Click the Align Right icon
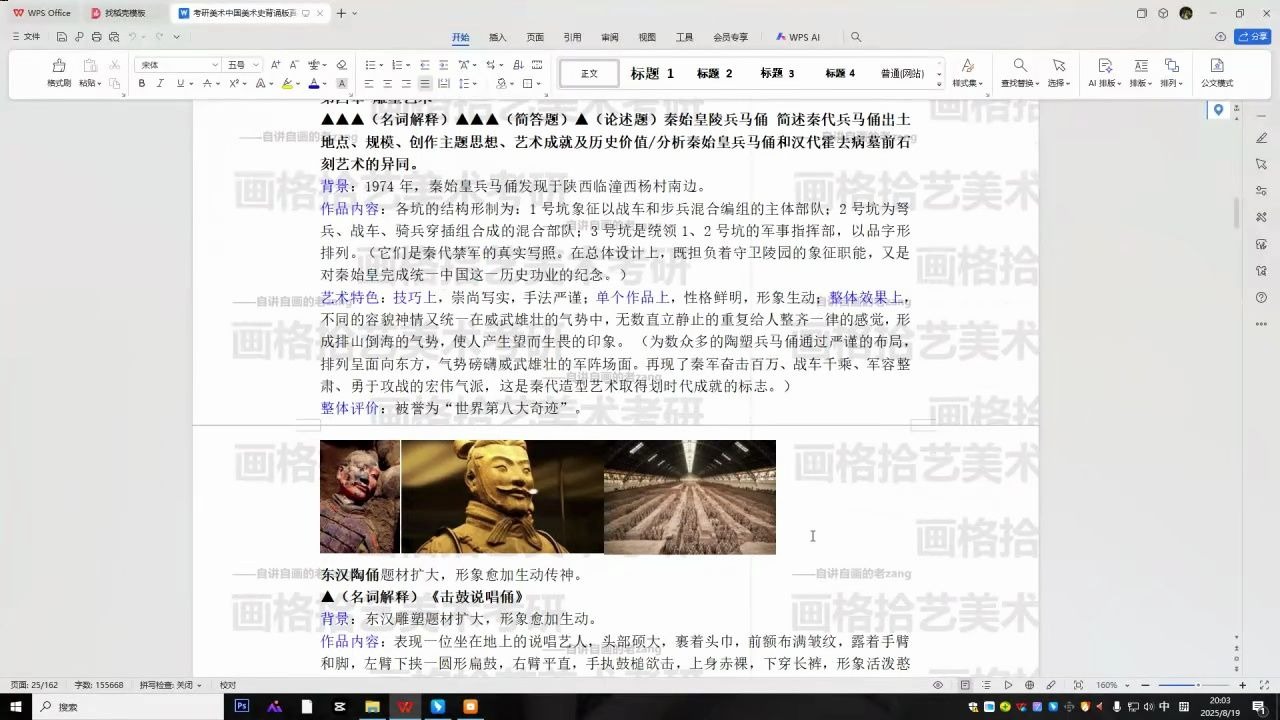 406,84
